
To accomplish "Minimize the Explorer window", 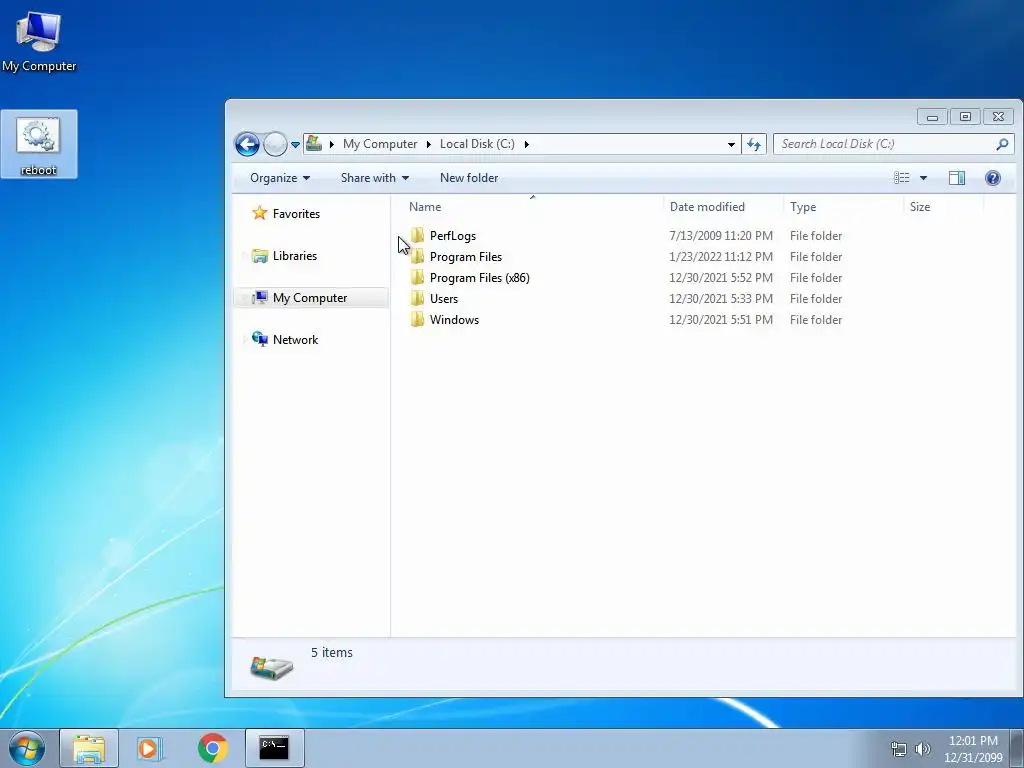I will pos(933,117).
